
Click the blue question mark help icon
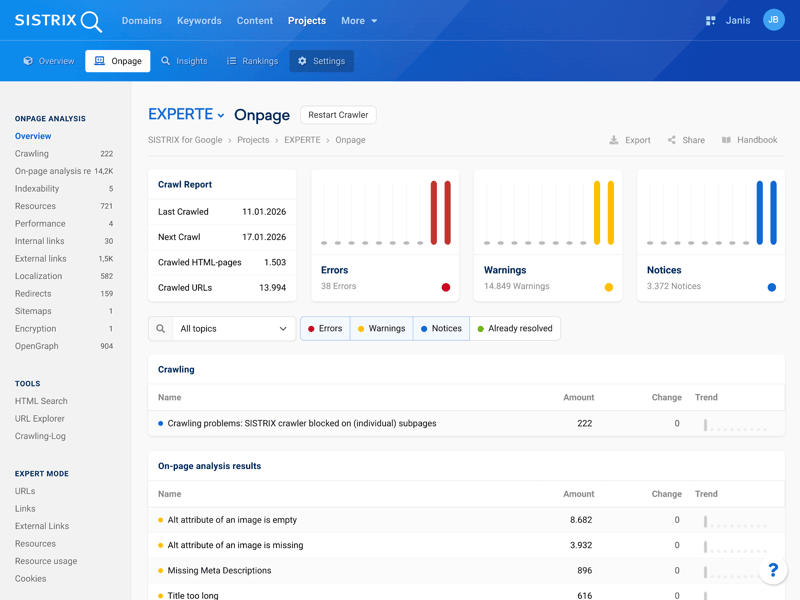772,571
